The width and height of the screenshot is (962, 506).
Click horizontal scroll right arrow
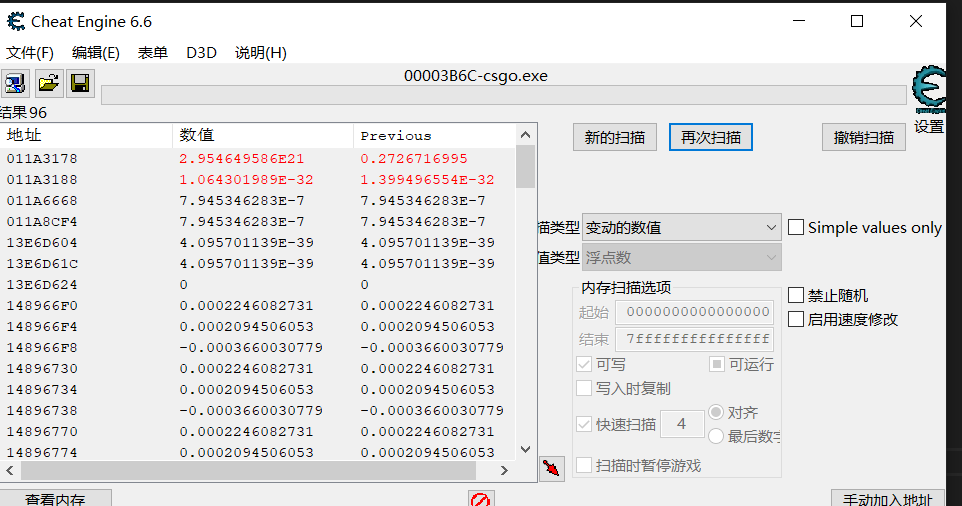504,470
